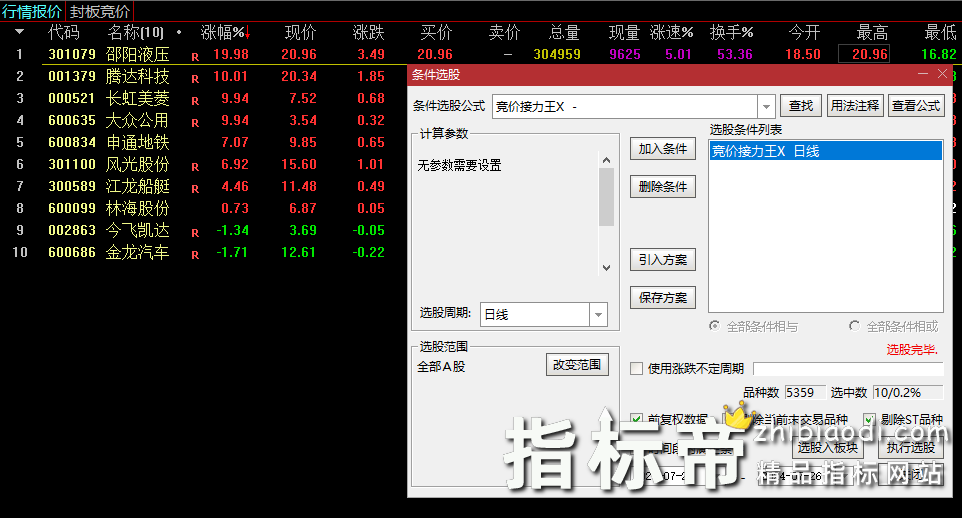Click the R marker for 大众公用
Viewport: 962px width, 518px height.
[x=195, y=123]
